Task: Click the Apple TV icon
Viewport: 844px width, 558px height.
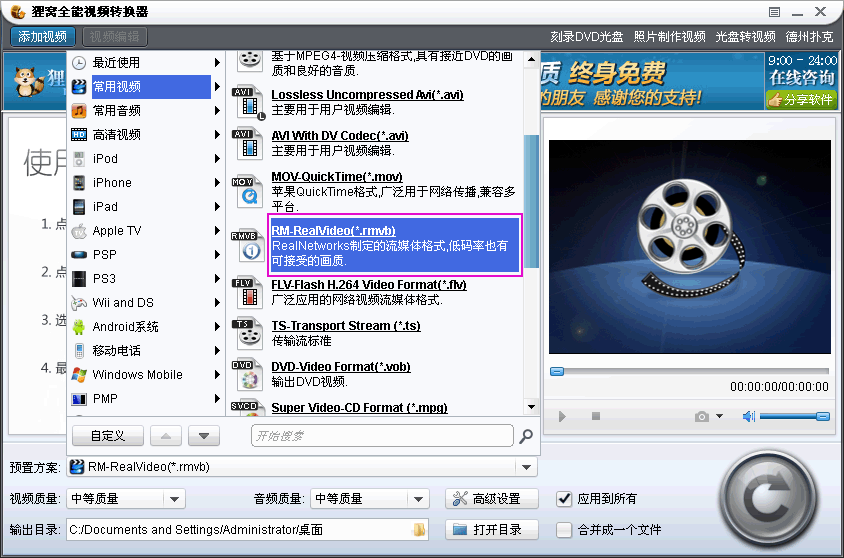Action: tap(79, 231)
